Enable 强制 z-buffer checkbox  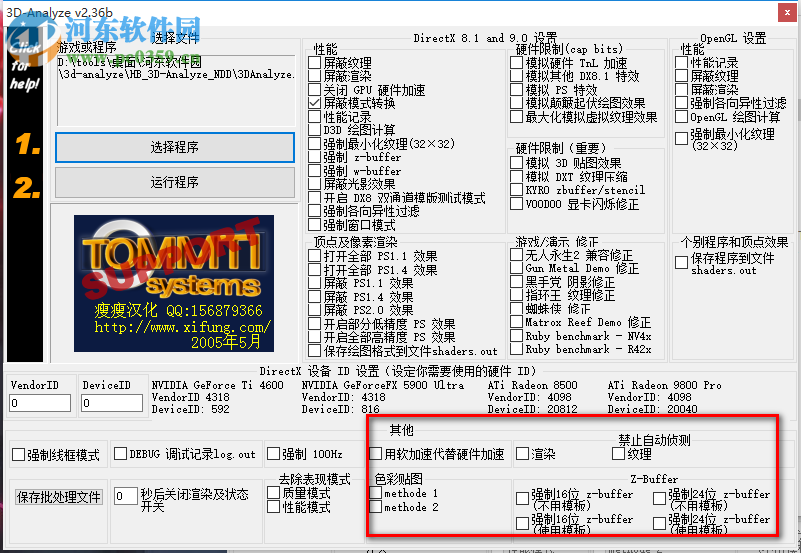(x=315, y=157)
